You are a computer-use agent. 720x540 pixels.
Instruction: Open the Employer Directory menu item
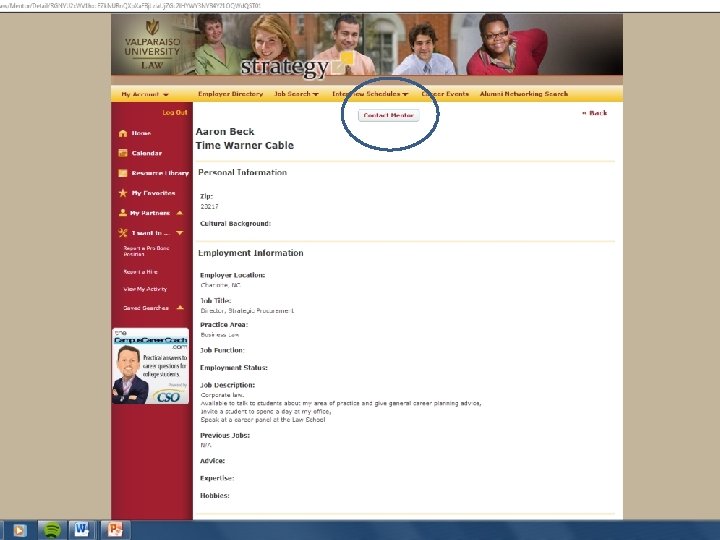tap(231, 94)
